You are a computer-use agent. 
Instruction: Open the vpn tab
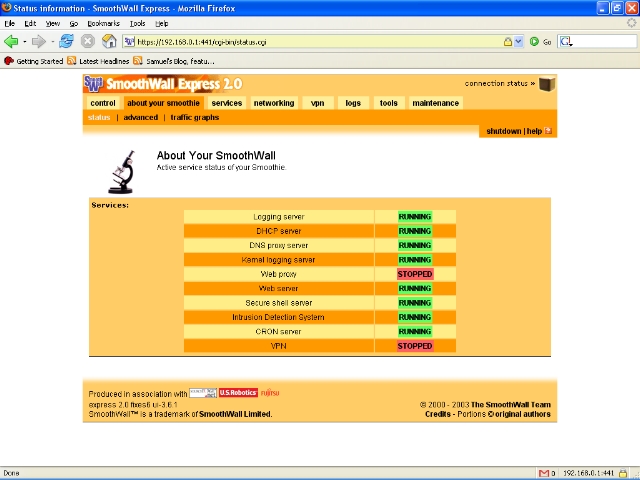pos(318,103)
